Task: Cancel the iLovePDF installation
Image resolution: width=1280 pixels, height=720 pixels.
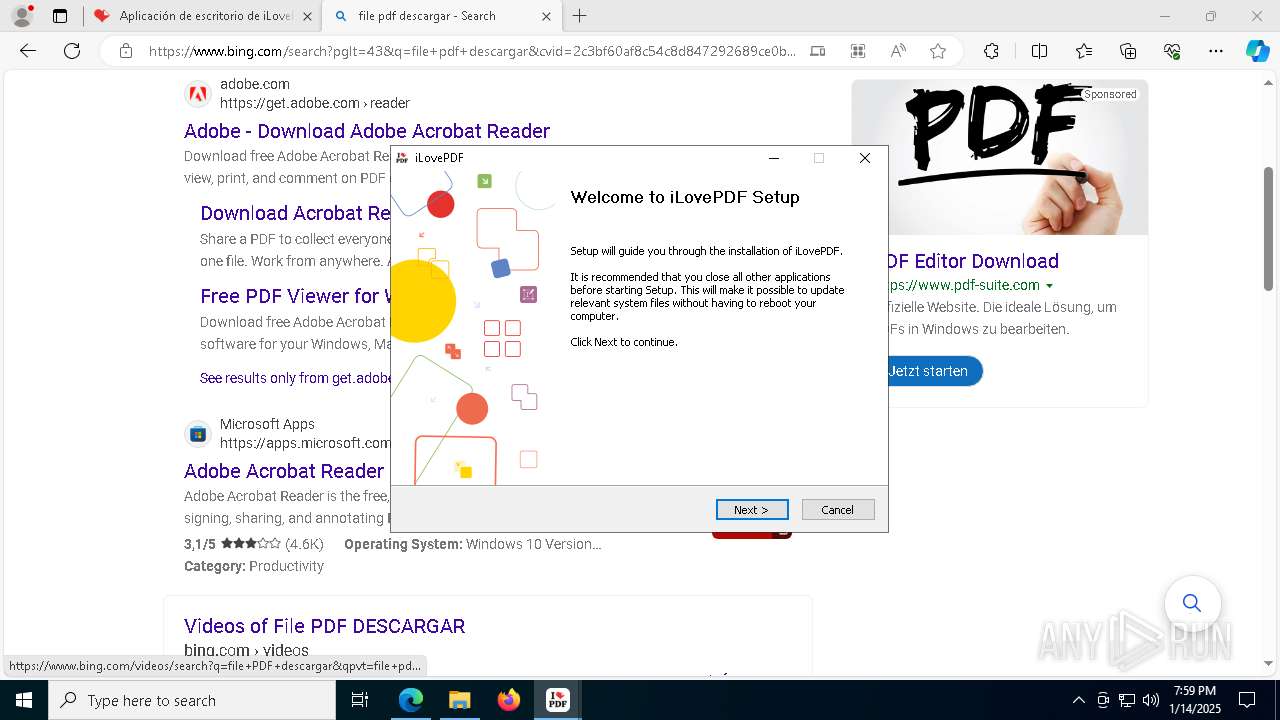Action: (838, 510)
